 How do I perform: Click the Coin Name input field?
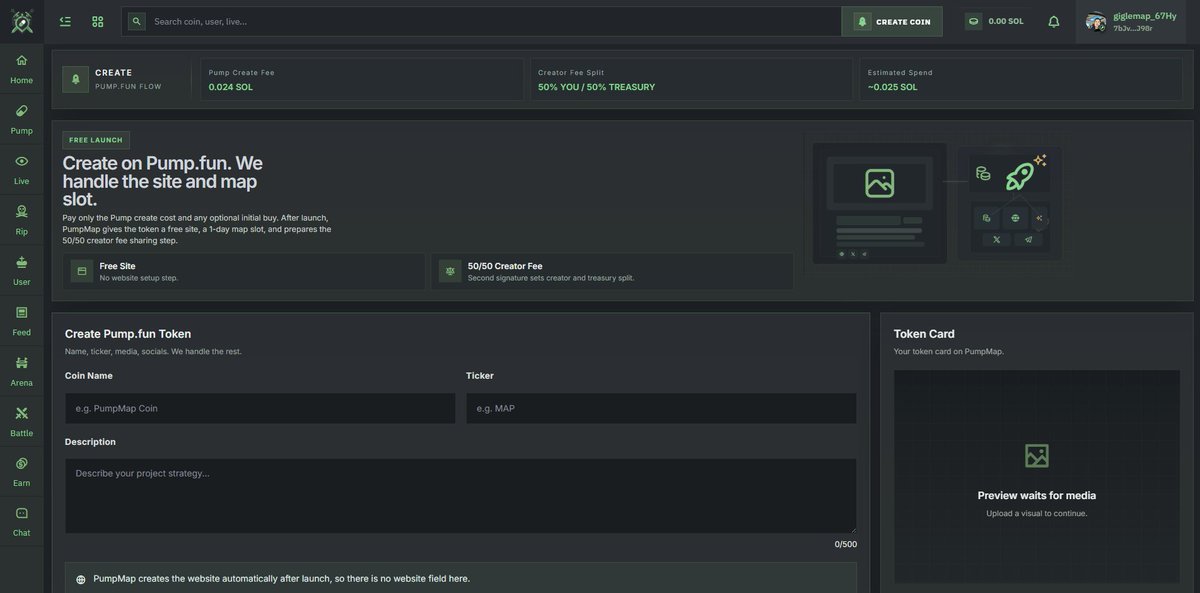click(260, 408)
